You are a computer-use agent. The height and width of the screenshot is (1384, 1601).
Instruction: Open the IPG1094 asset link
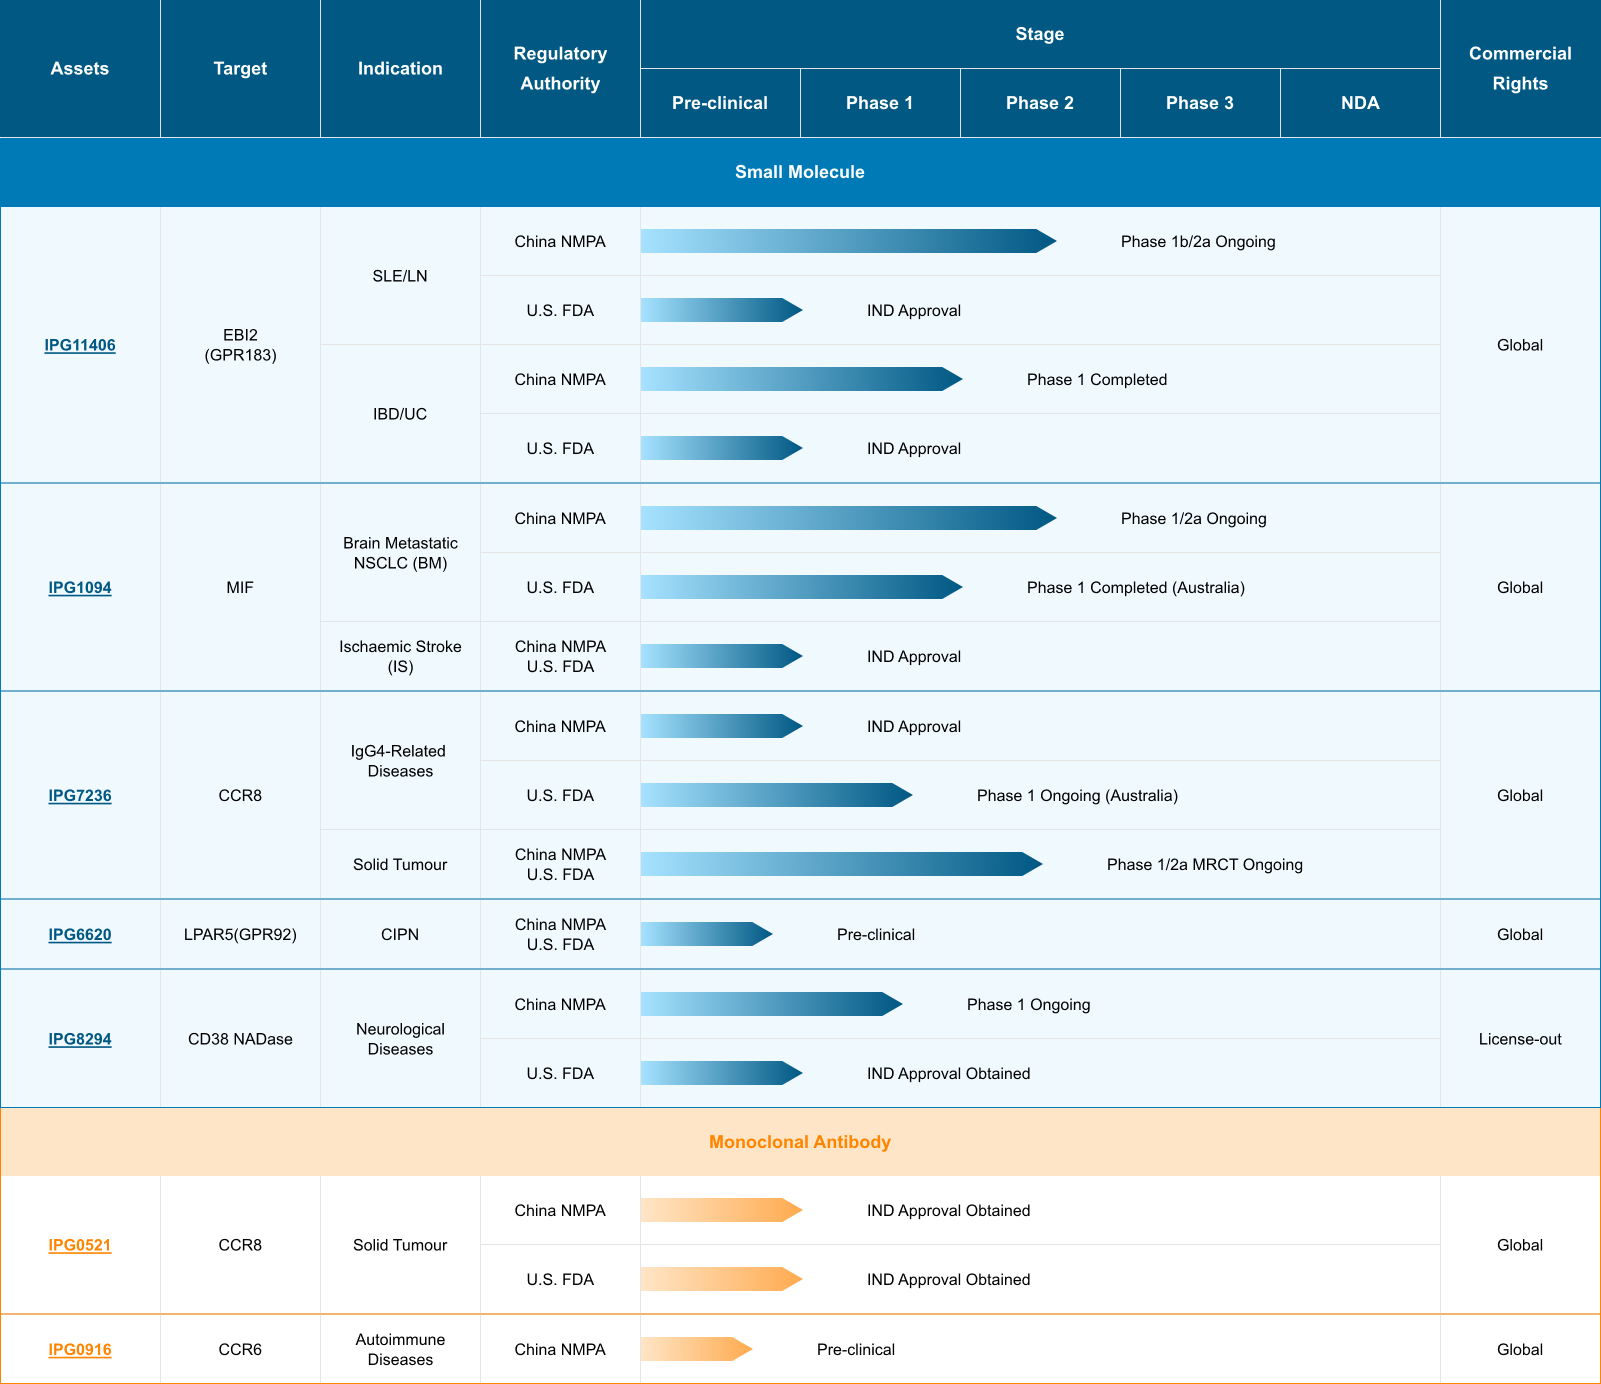(80, 588)
